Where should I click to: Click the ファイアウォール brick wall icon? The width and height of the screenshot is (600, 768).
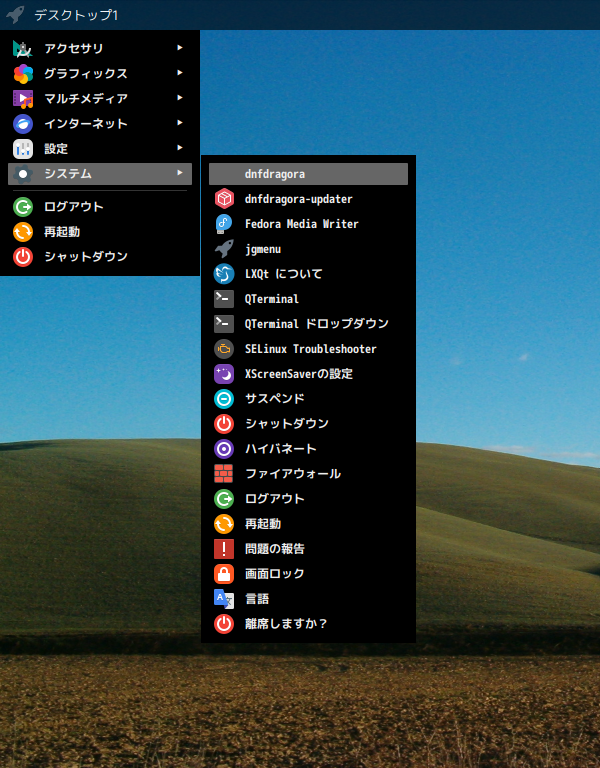tap(224, 474)
